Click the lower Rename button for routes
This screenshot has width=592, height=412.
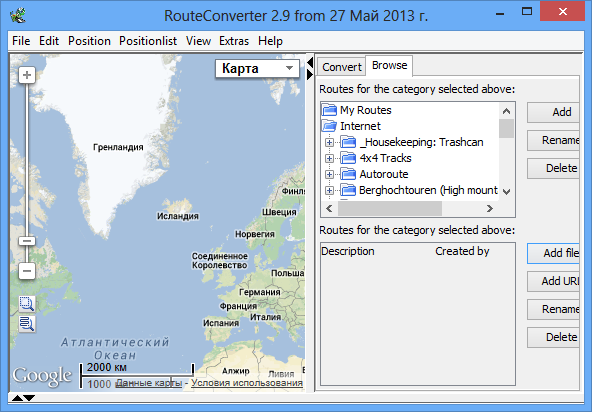tap(553, 309)
